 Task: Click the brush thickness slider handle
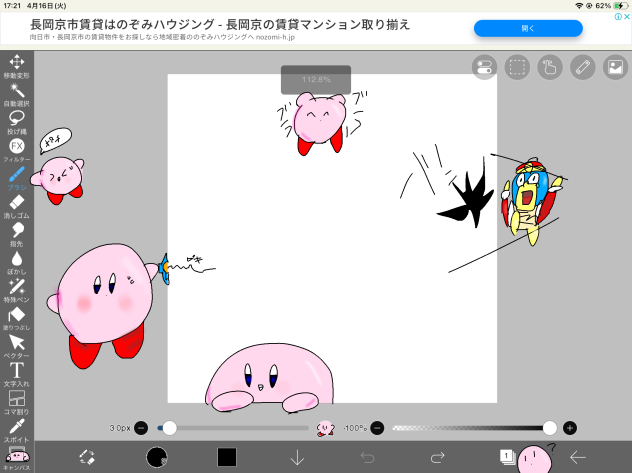click(170, 428)
